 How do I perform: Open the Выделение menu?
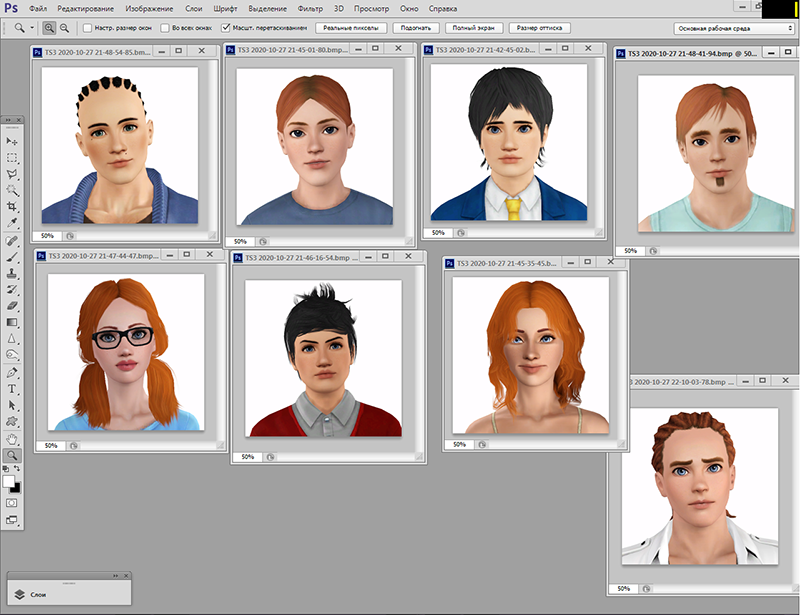pyautogui.click(x=267, y=9)
